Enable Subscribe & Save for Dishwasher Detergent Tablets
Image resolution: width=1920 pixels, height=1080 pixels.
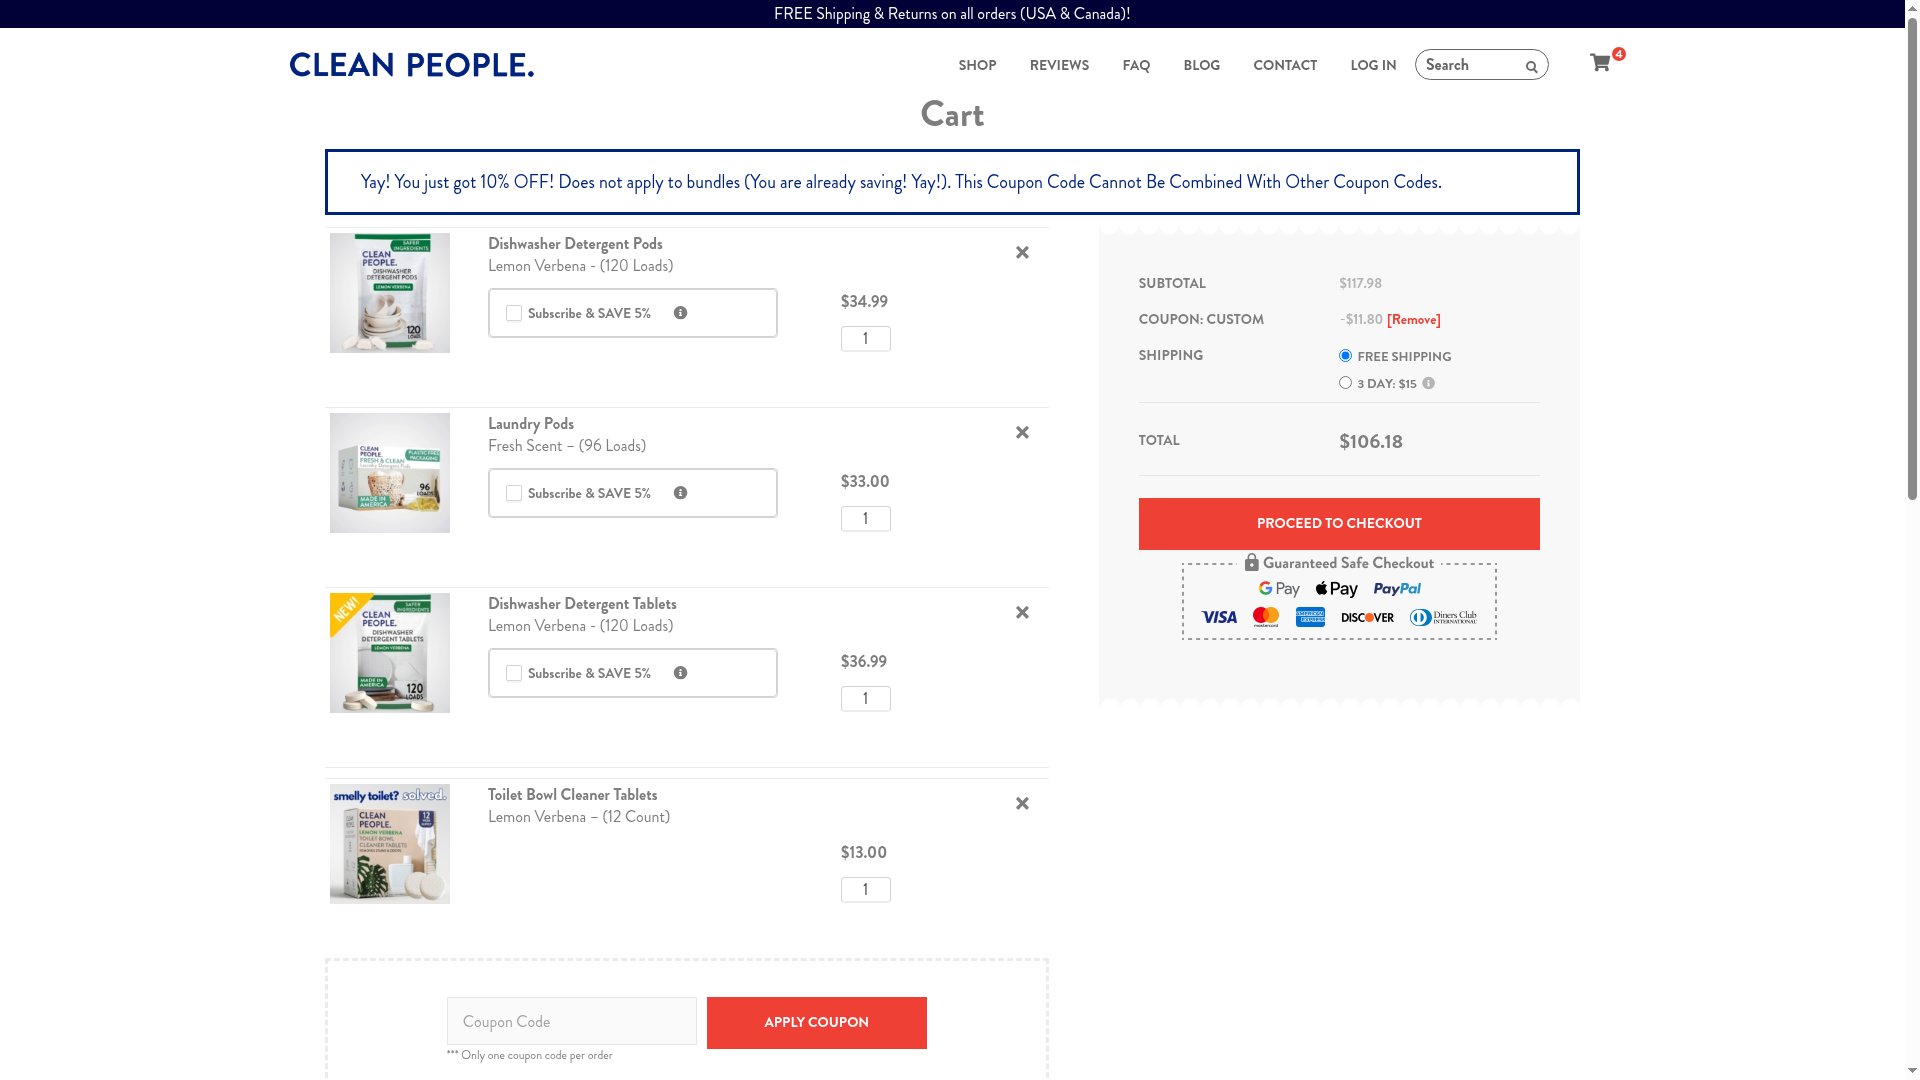pos(514,673)
